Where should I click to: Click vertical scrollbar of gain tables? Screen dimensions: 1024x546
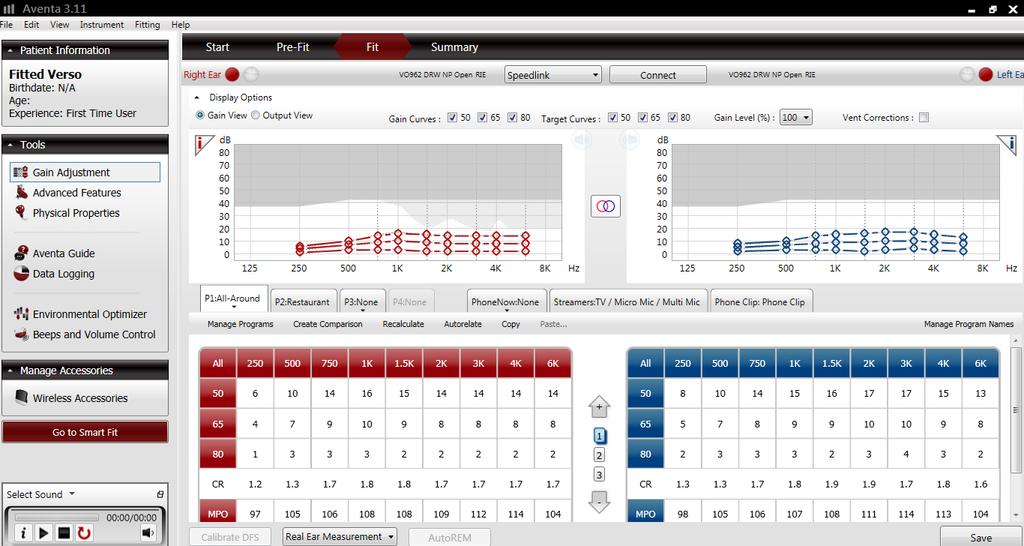point(1016,409)
